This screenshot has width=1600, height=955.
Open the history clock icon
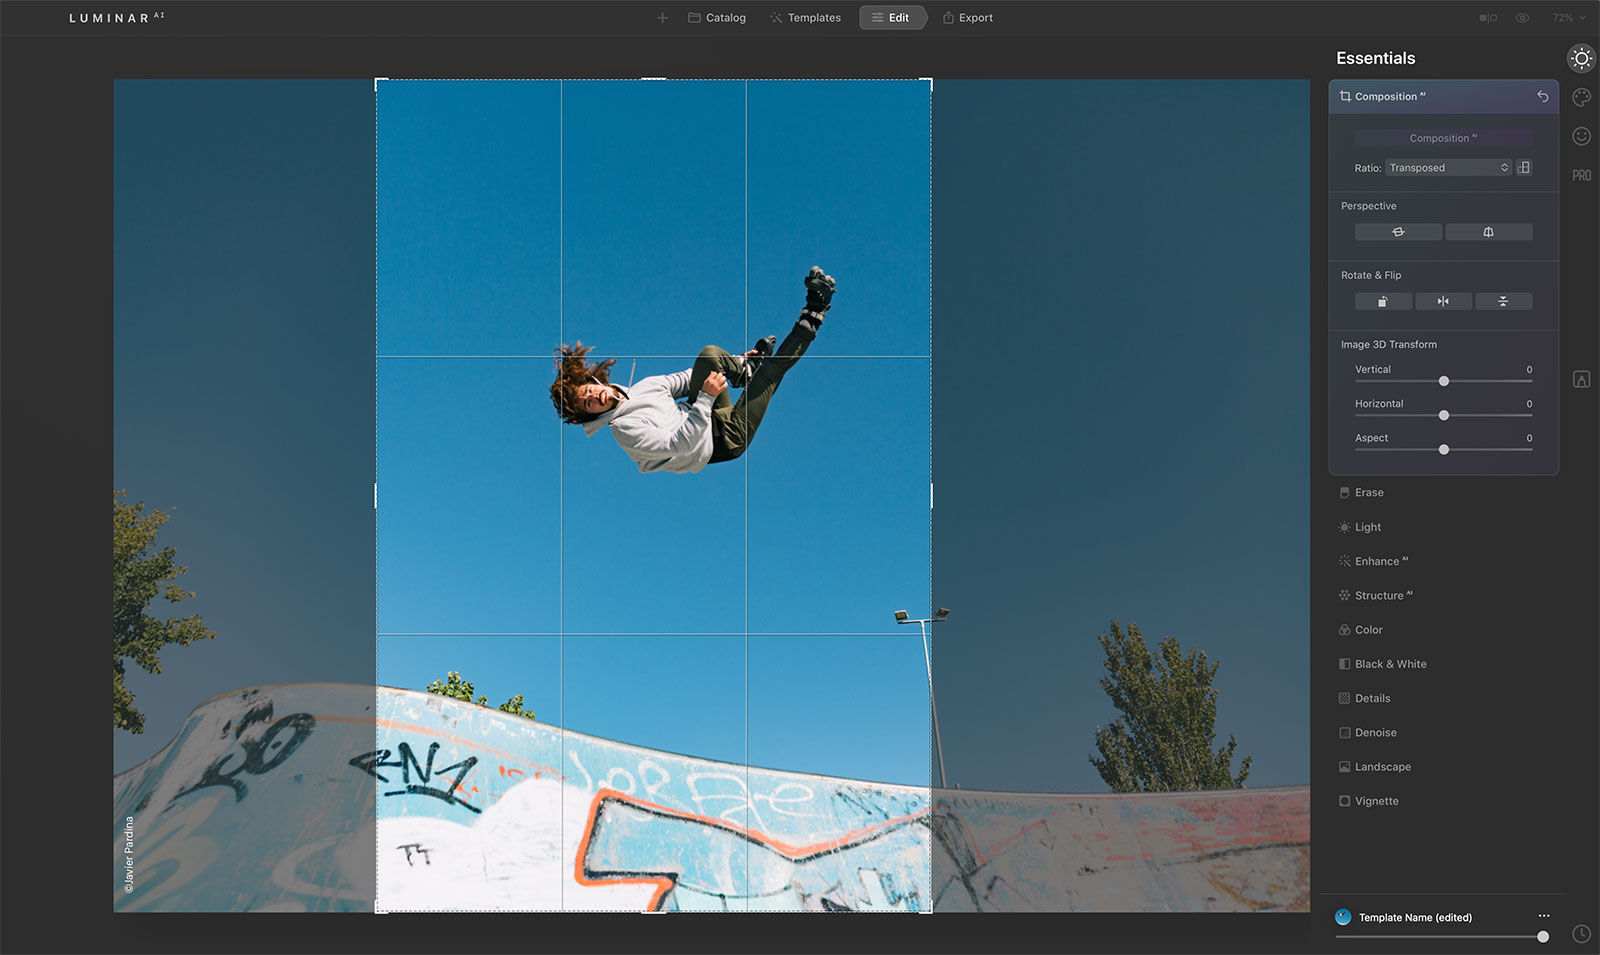[x=1581, y=934]
